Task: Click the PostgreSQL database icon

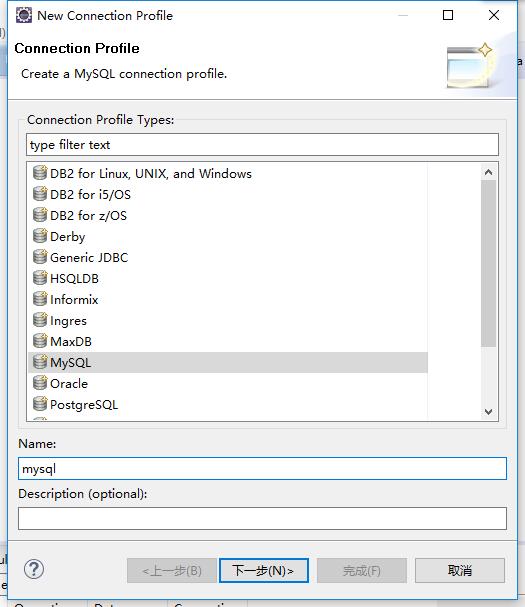Action: tap(39, 404)
